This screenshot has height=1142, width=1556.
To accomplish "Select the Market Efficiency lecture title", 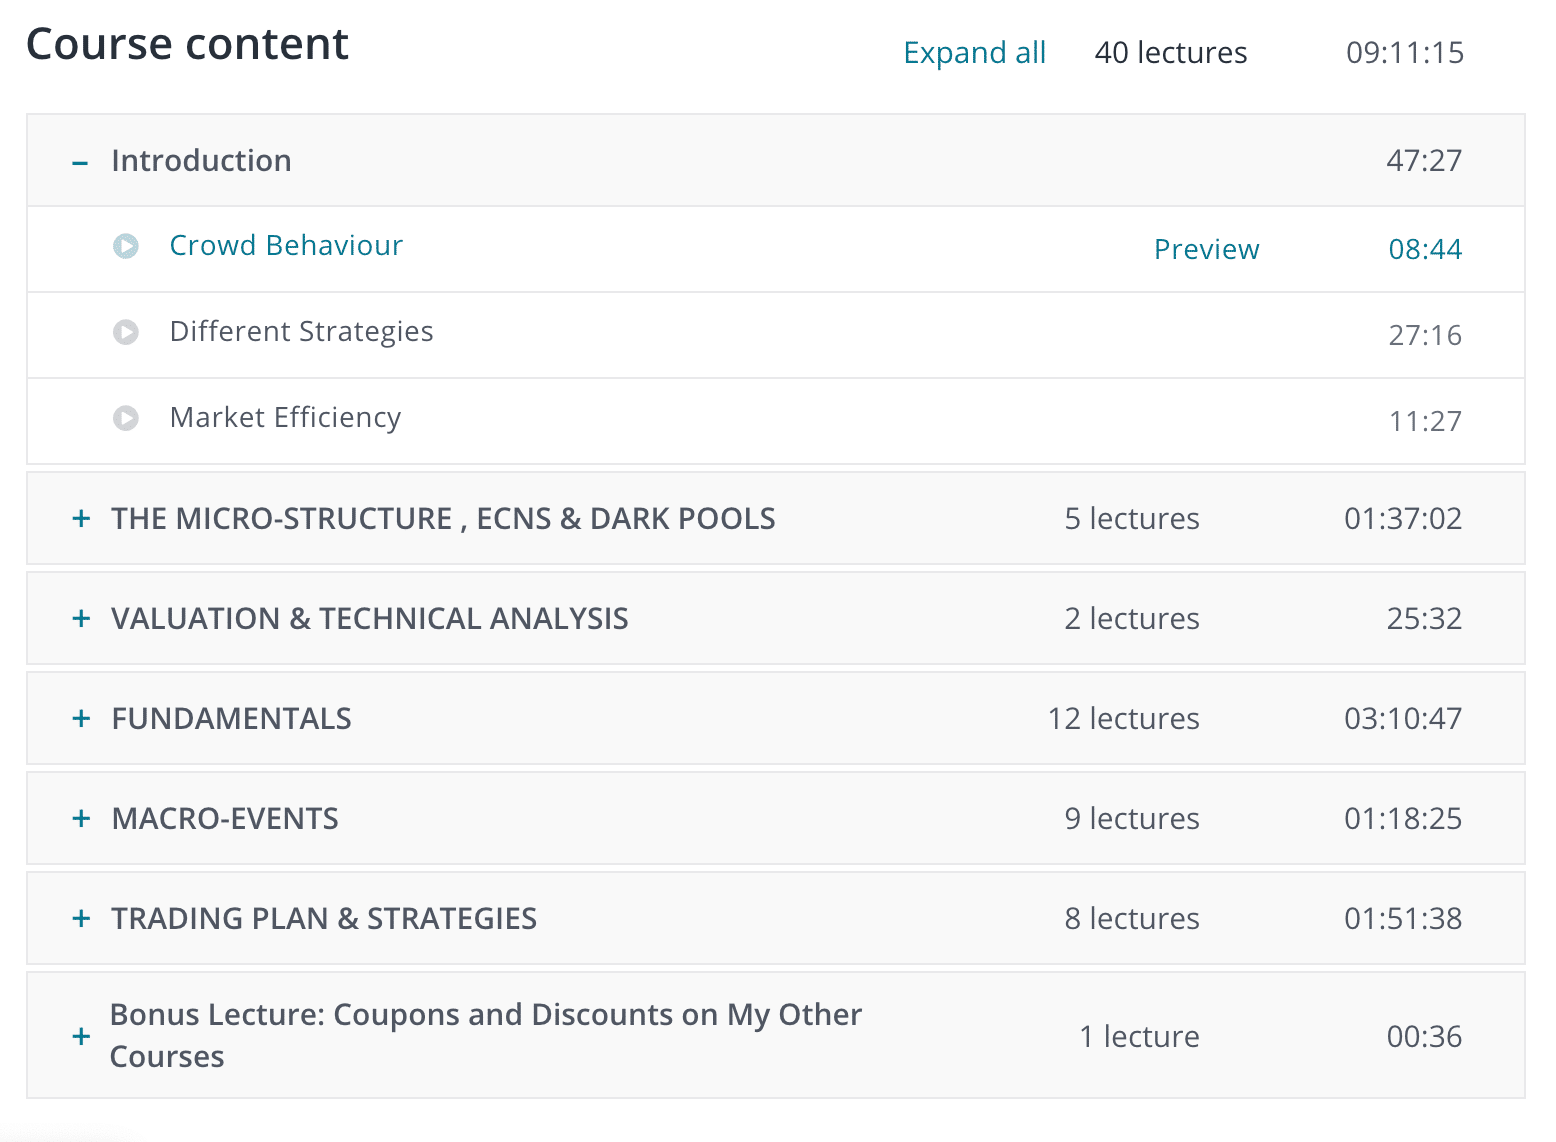I will tap(285, 418).
